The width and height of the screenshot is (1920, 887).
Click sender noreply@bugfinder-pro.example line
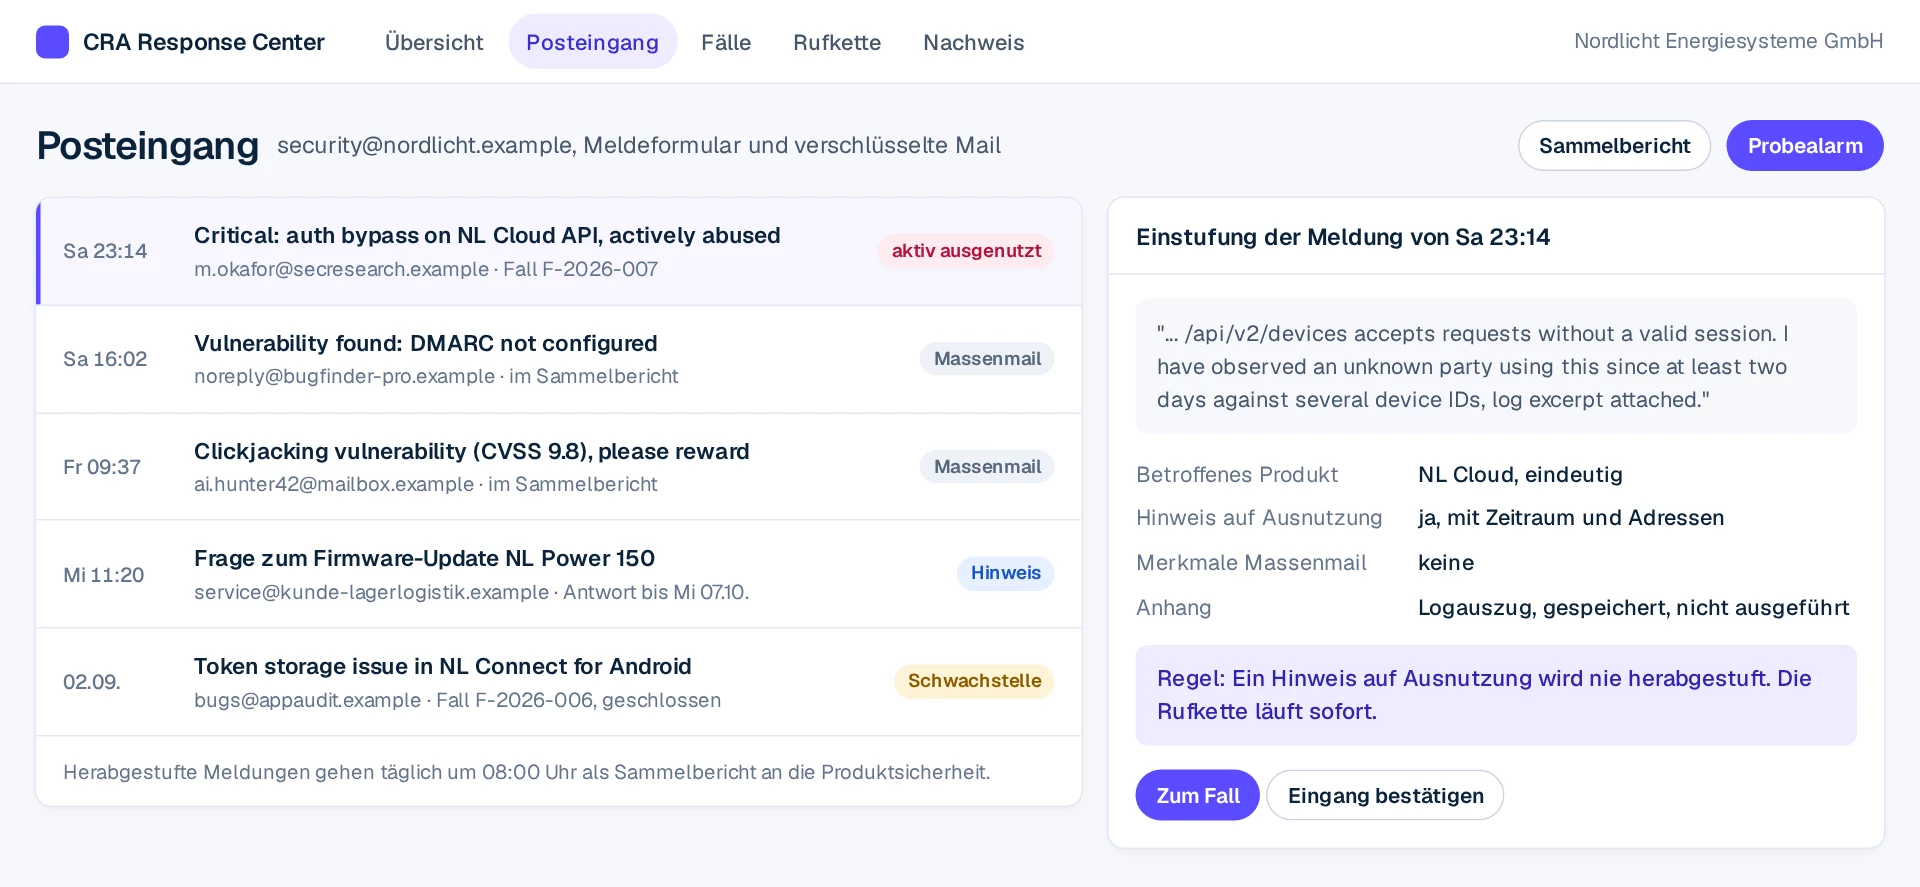point(436,376)
